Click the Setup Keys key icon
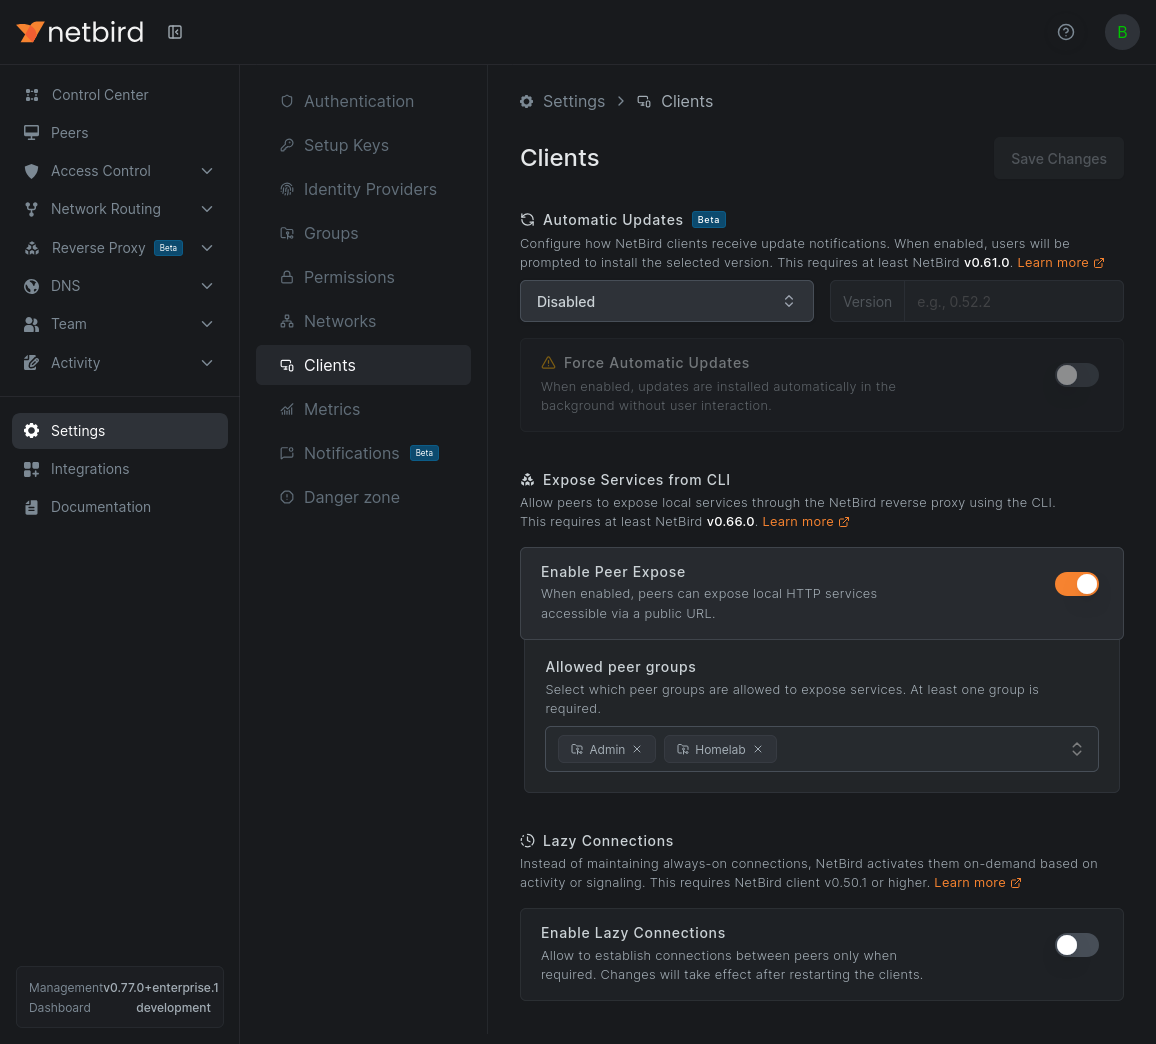Image resolution: width=1156 pixels, height=1044 pixels. 287,145
